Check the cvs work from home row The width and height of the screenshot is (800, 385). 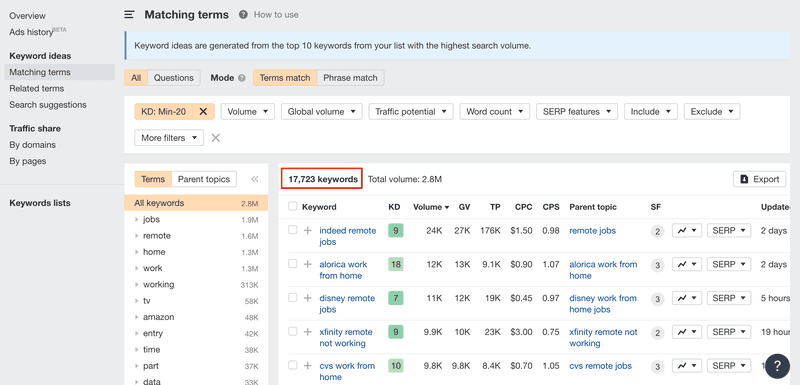point(292,365)
